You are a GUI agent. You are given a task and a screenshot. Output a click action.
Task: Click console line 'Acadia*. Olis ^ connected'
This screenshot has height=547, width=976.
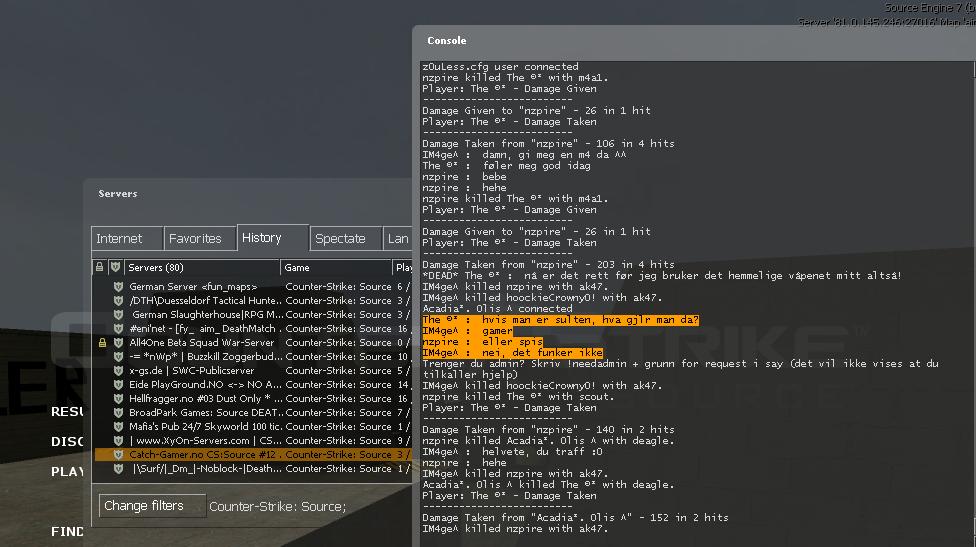click(x=497, y=309)
